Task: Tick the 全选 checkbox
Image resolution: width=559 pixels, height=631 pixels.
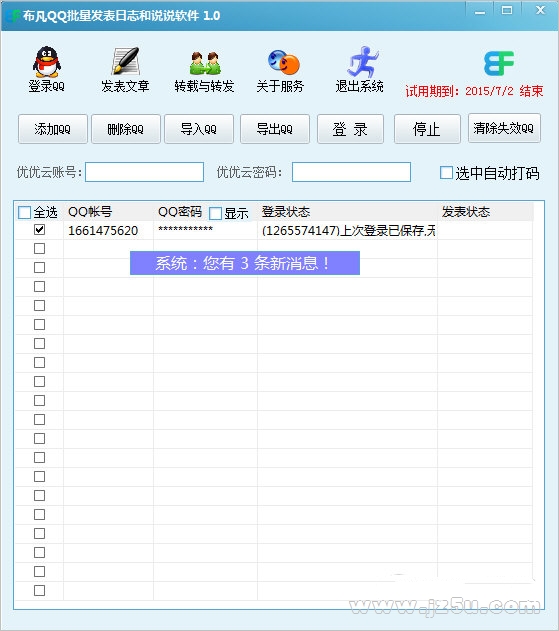Action: click(x=25, y=212)
